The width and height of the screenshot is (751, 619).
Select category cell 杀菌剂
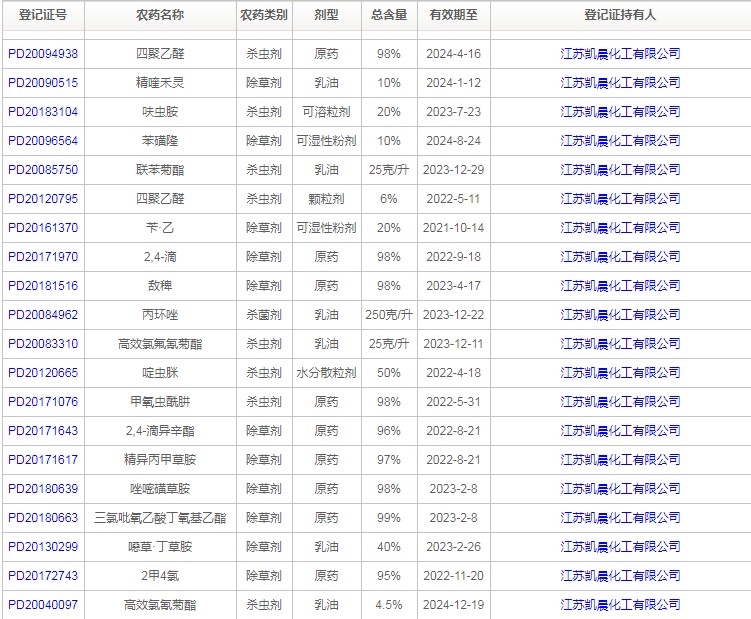264,315
